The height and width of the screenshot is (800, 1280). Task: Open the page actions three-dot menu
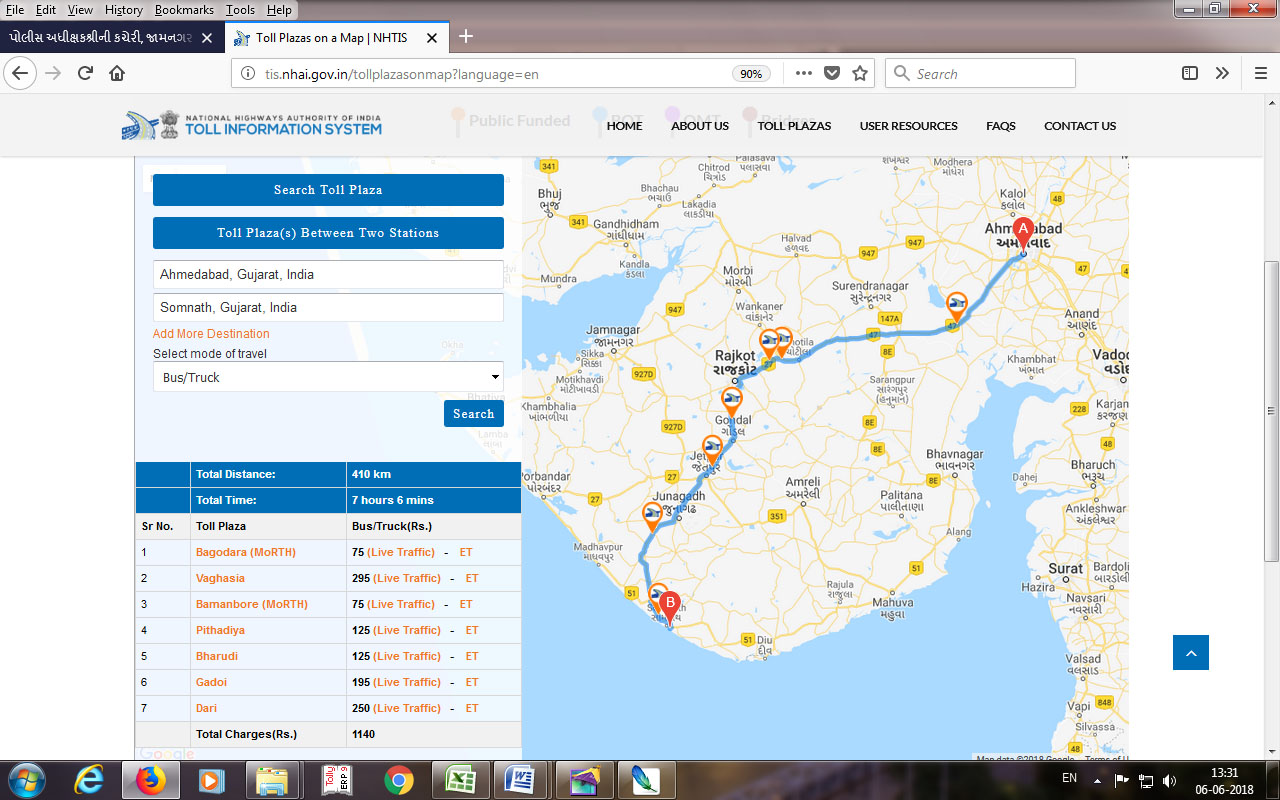(x=804, y=73)
